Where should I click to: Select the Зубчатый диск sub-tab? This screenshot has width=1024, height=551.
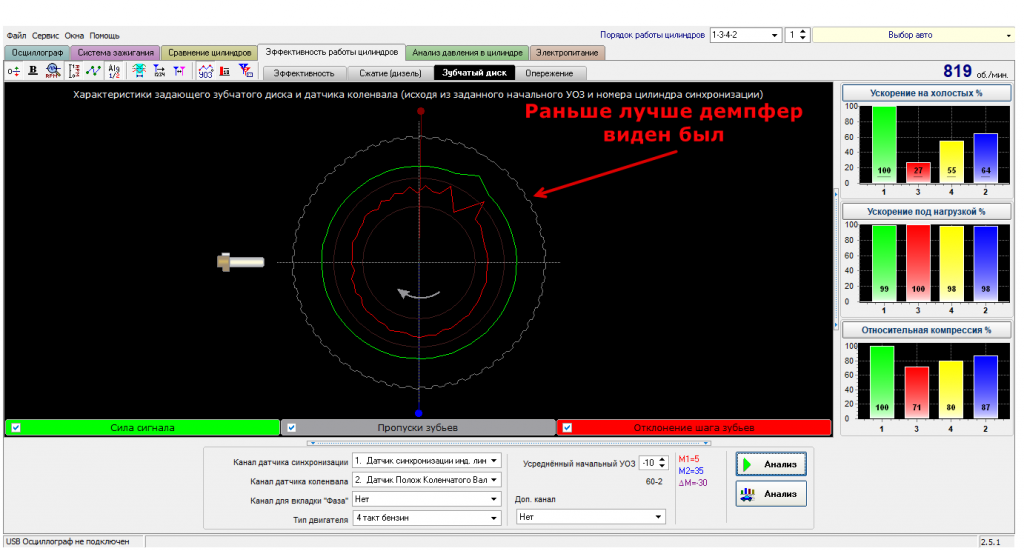point(474,72)
